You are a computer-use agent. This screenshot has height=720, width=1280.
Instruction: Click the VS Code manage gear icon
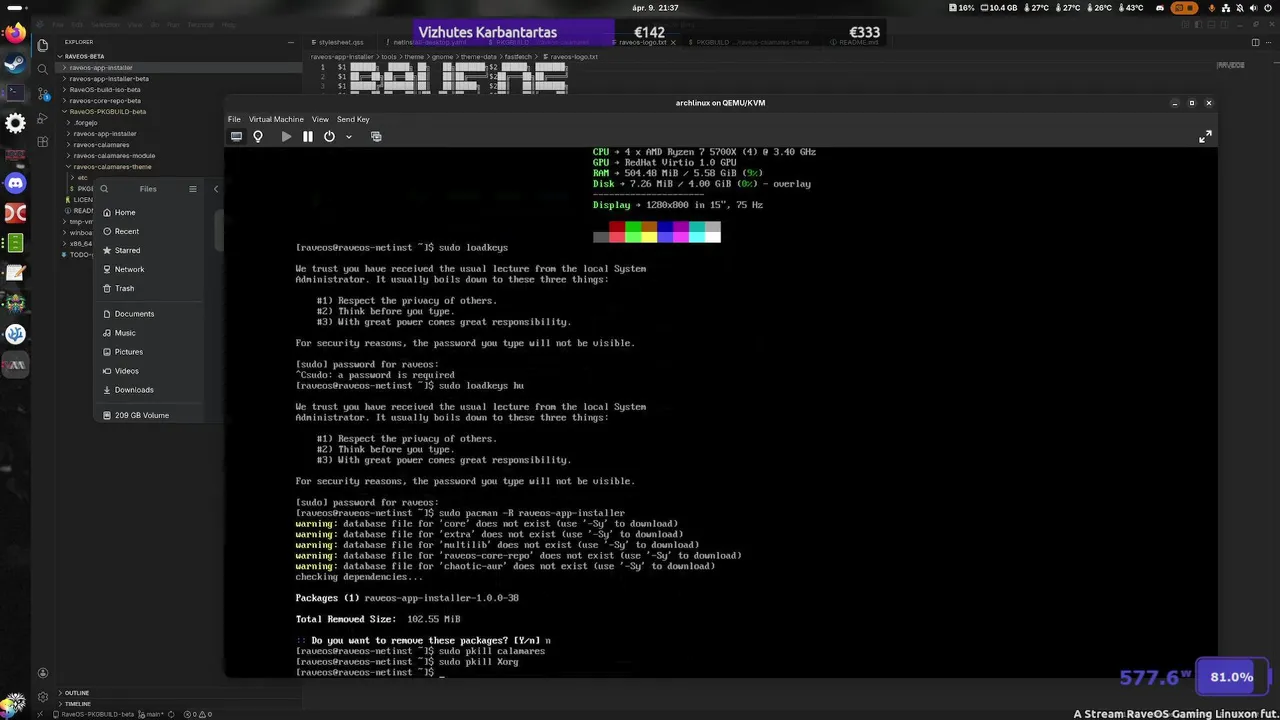[x=42, y=697]
